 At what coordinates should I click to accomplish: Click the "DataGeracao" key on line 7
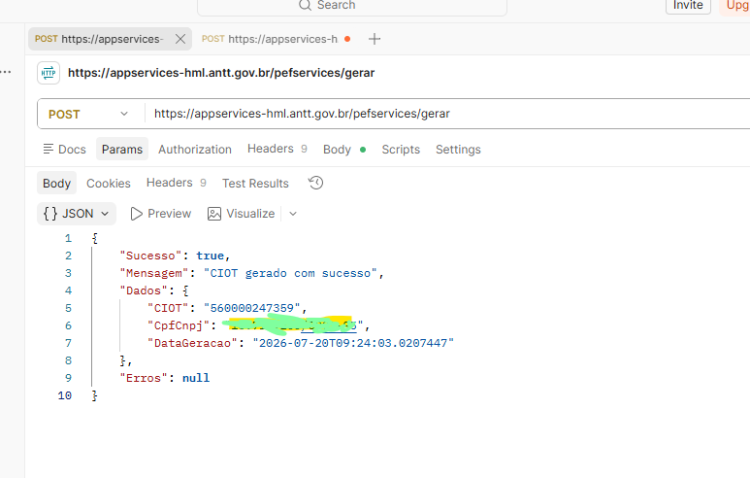[x=193, y=343]
